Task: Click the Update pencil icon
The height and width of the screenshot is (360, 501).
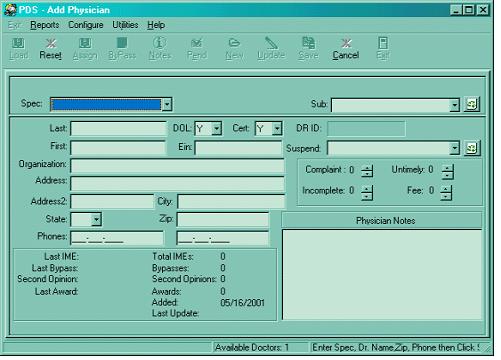Action: (x=271, y=43)
